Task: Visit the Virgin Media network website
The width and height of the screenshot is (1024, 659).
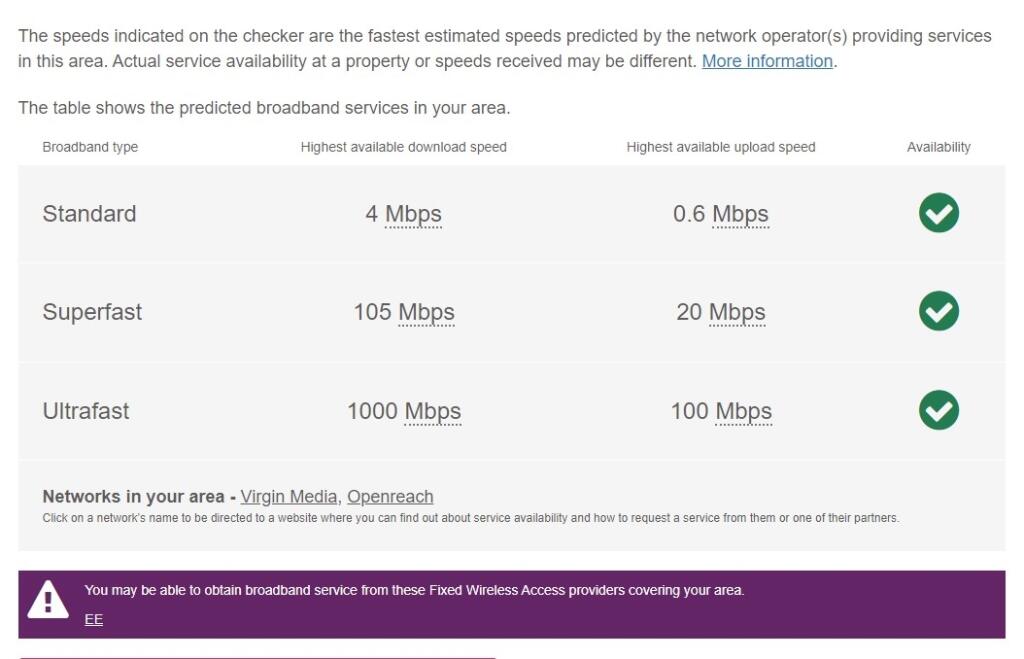Action: click(289, 496)
